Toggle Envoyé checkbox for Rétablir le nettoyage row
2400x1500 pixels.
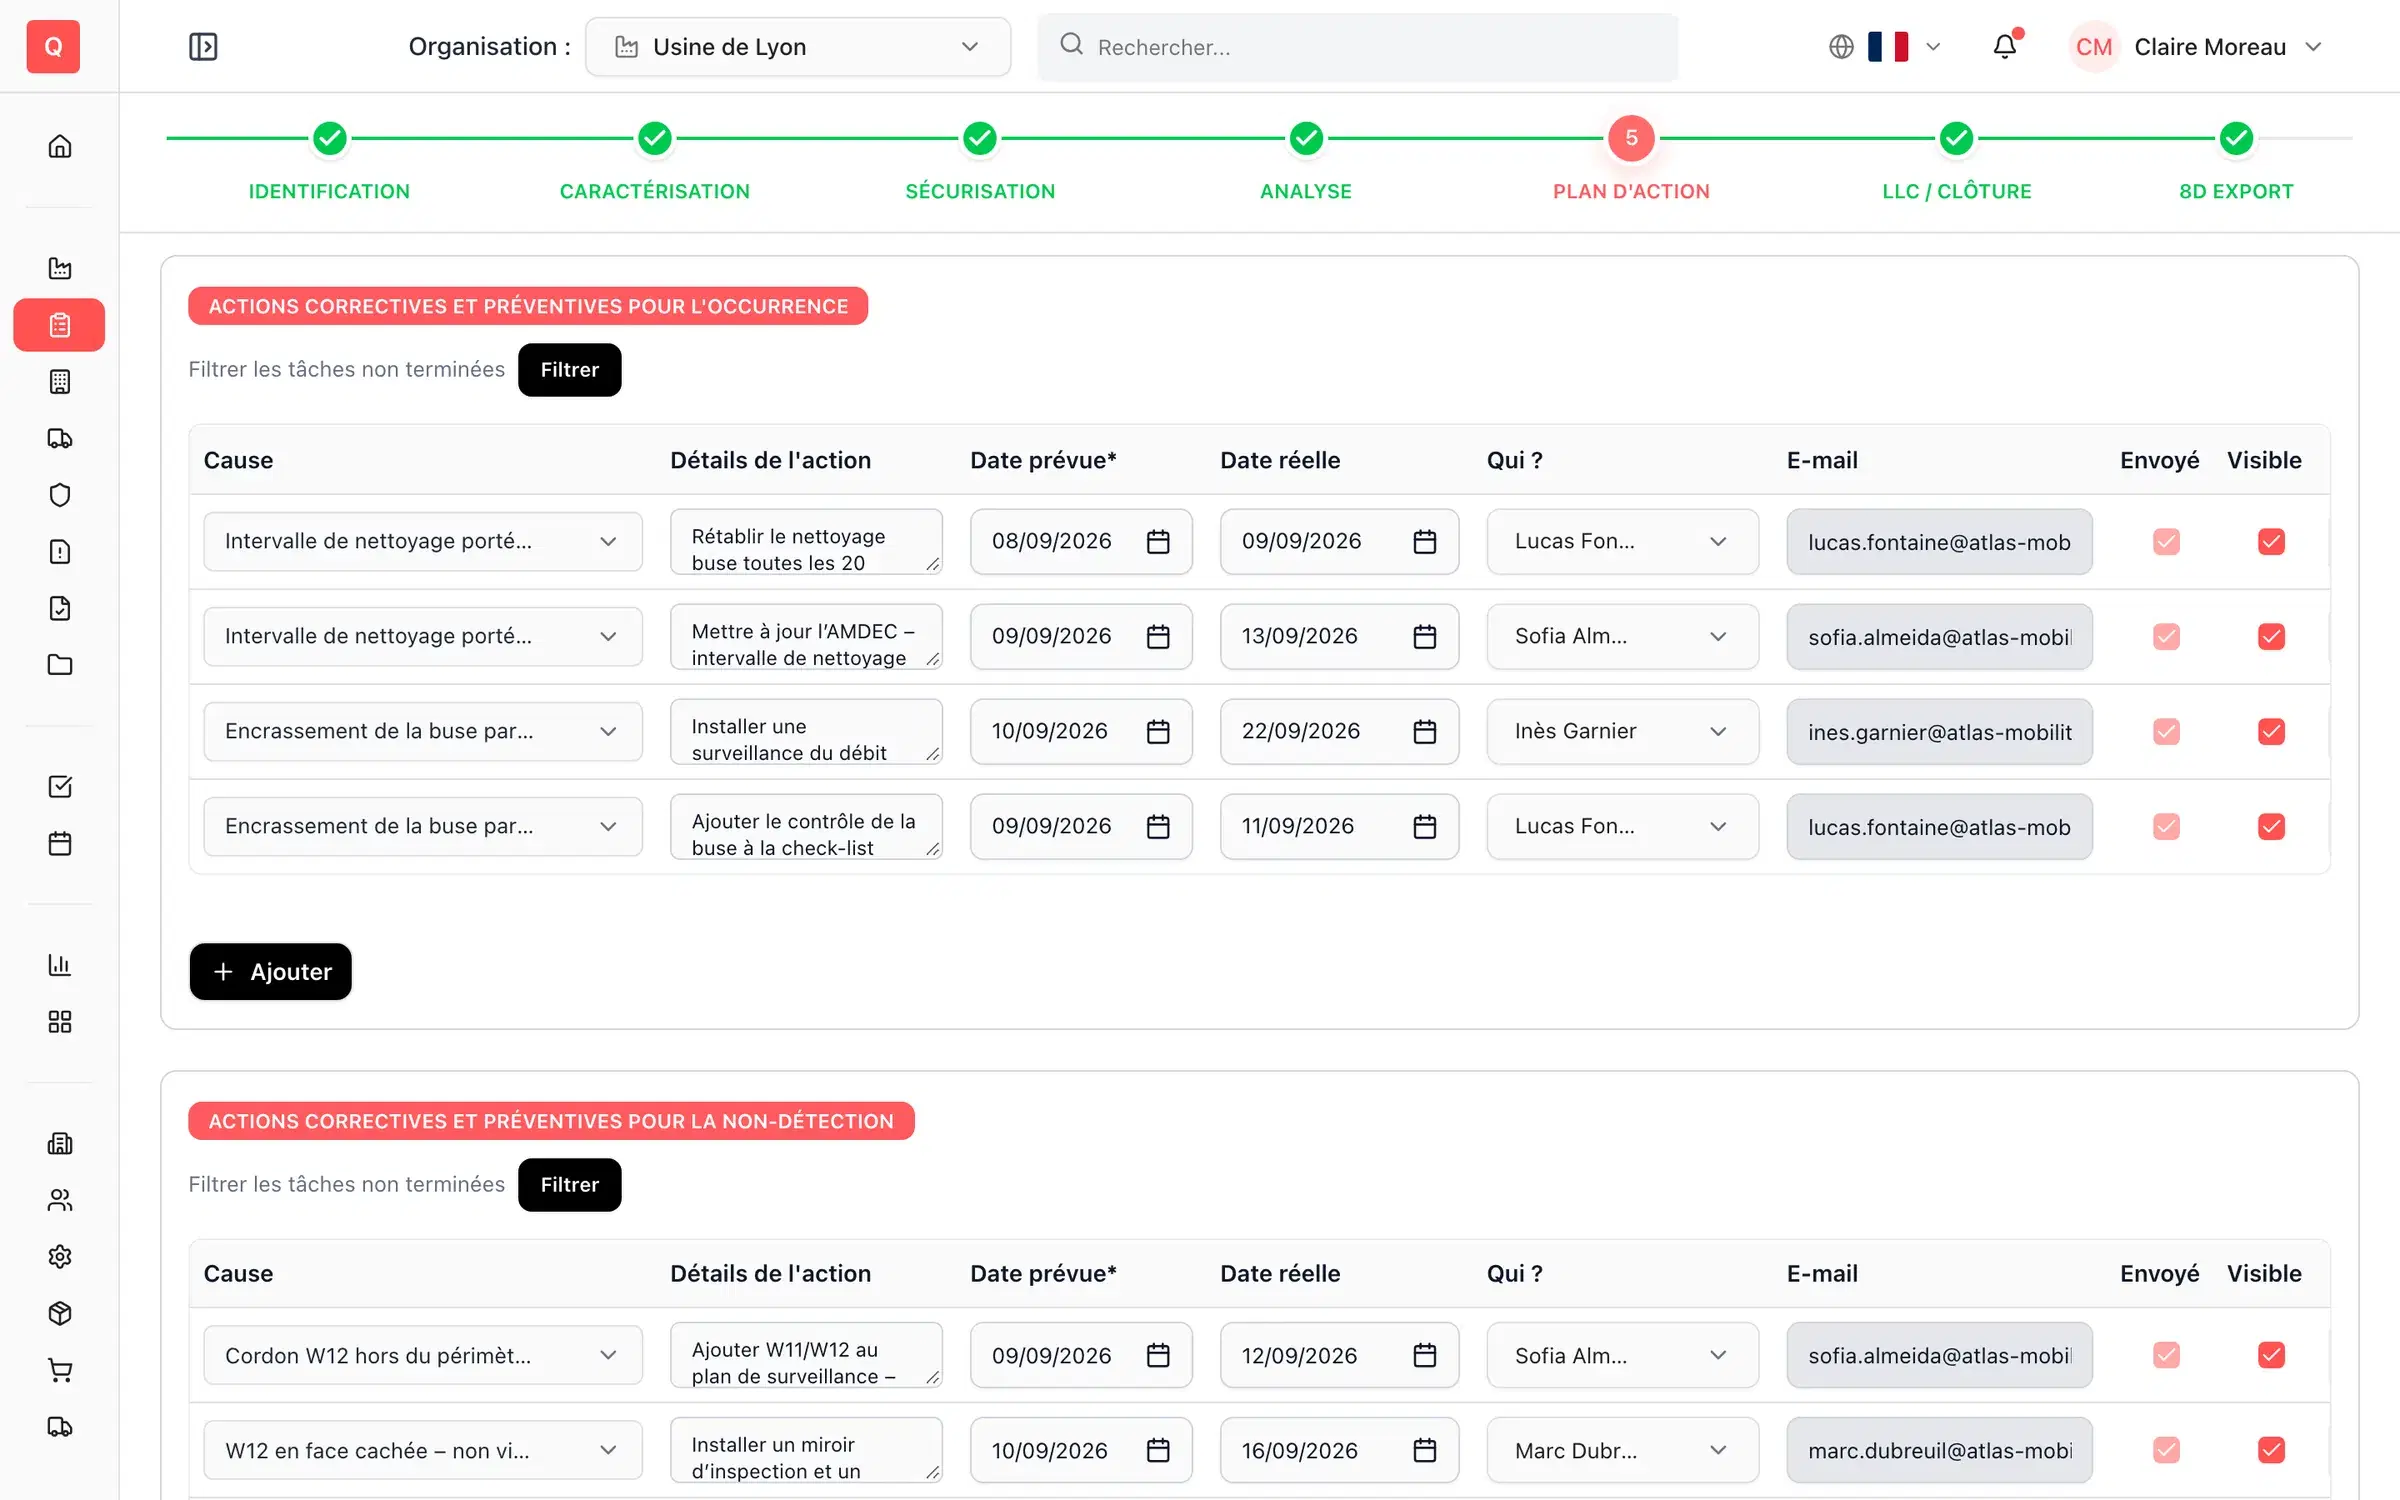click(2166, 541)
